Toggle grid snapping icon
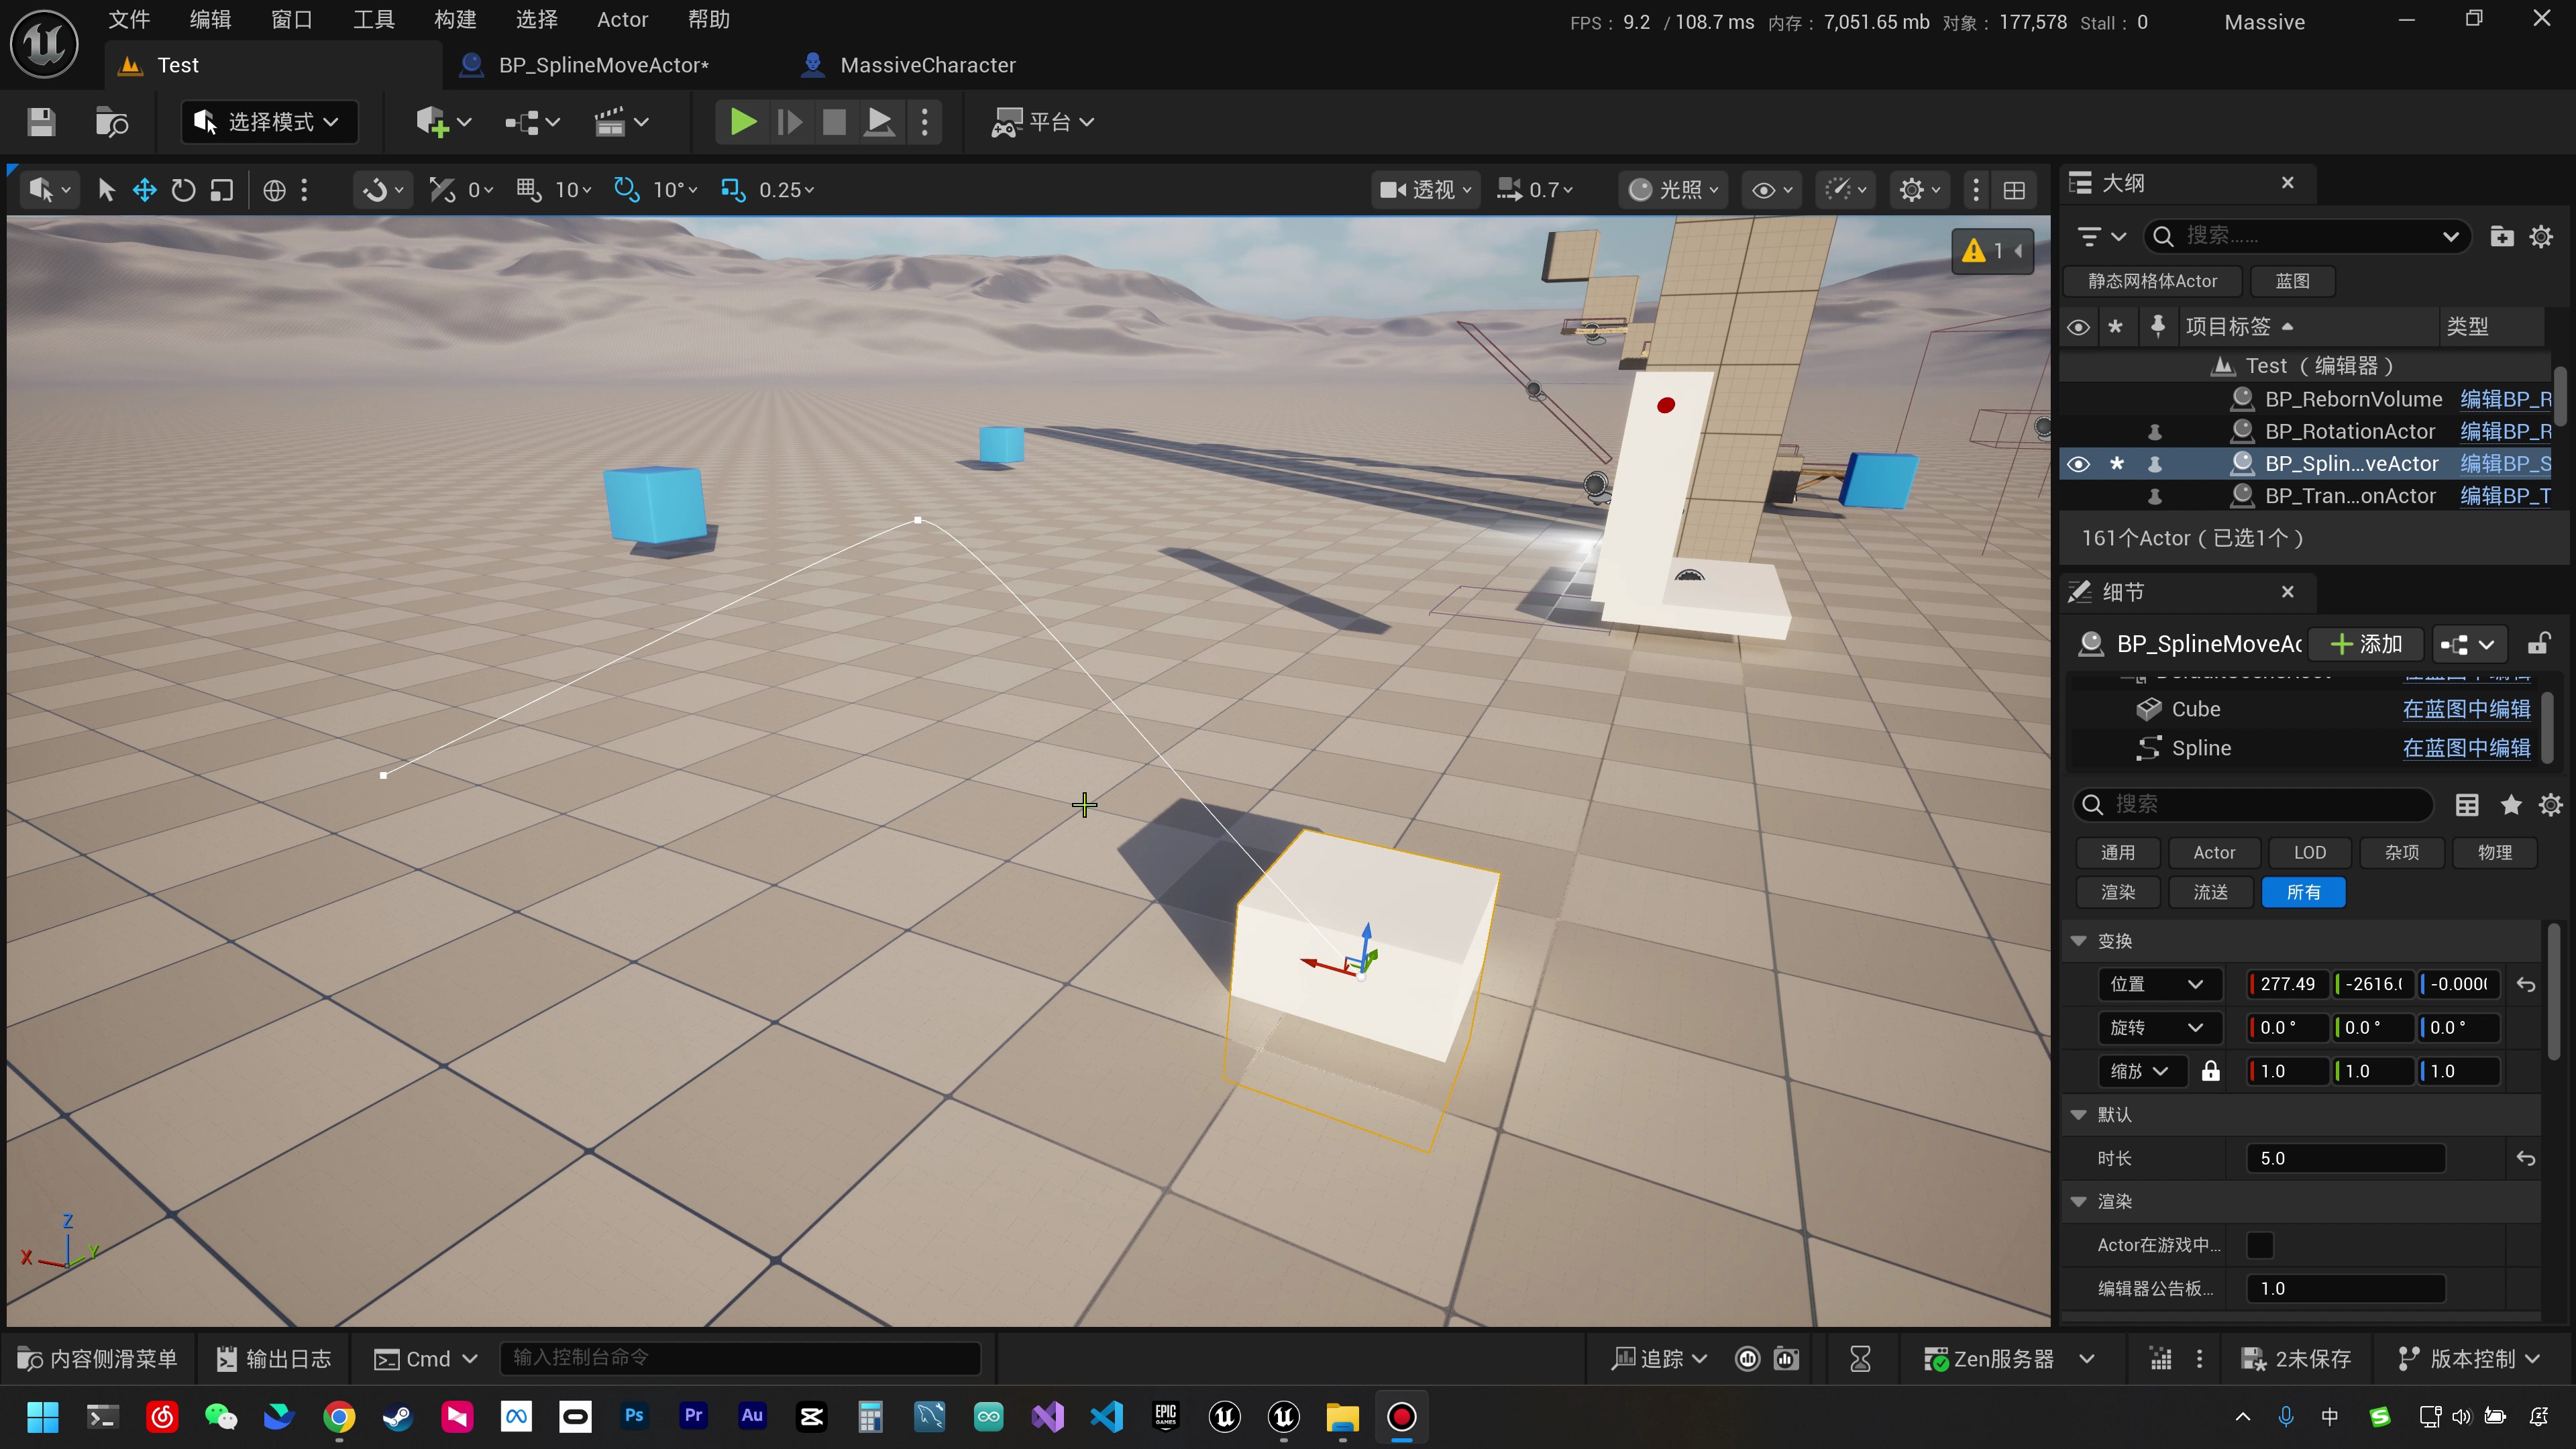This screenshot has height=1449, width=2576. click(x=529, y=190)
